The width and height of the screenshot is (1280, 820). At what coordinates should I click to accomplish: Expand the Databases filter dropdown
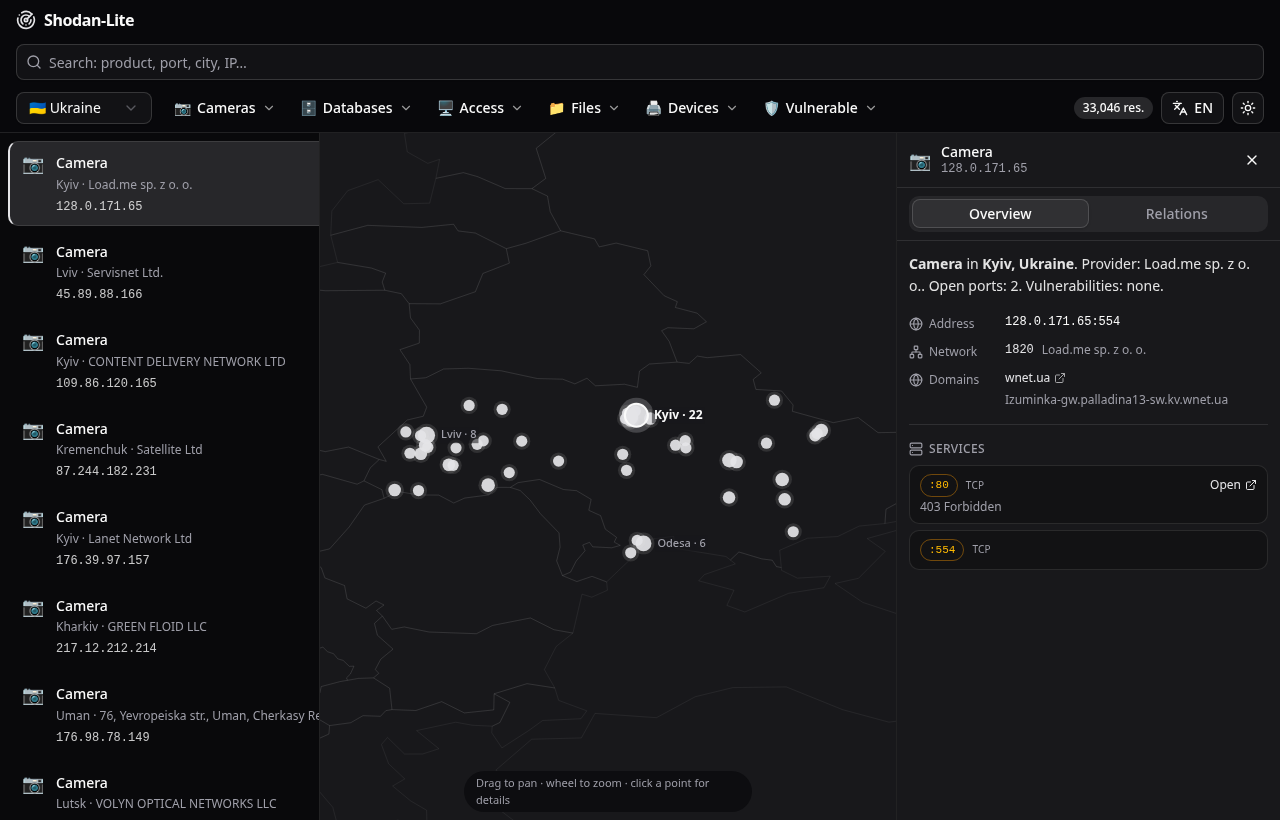point(356,108)
